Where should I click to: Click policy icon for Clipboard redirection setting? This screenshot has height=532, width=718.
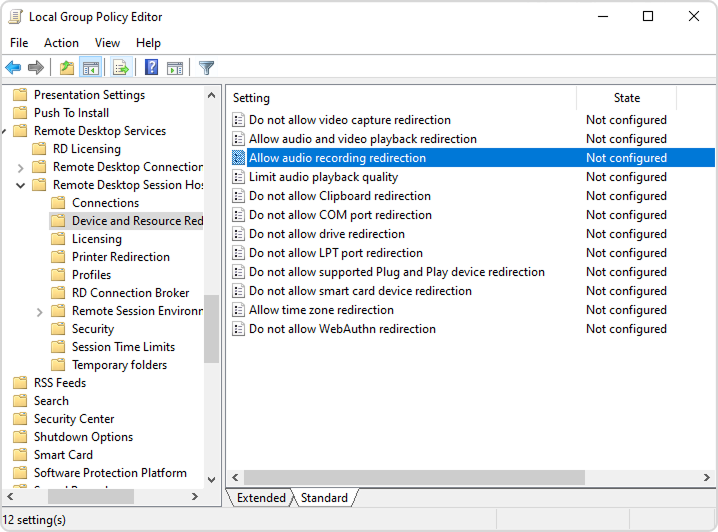(239, 196)
